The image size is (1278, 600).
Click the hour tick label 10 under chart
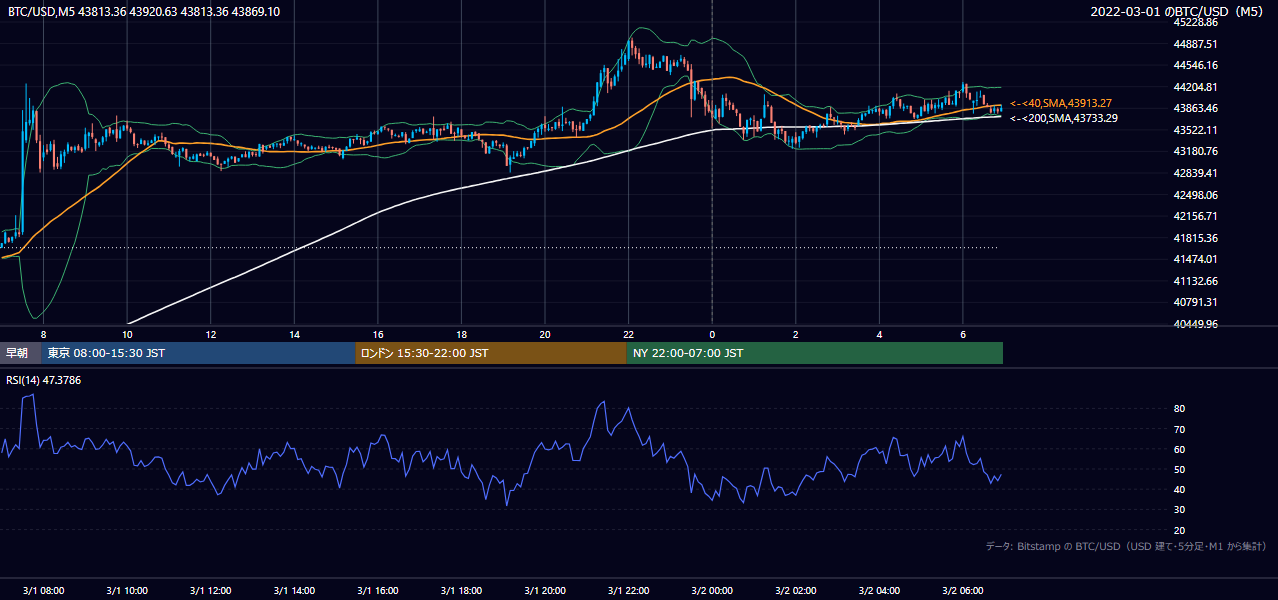coord(127,334)
